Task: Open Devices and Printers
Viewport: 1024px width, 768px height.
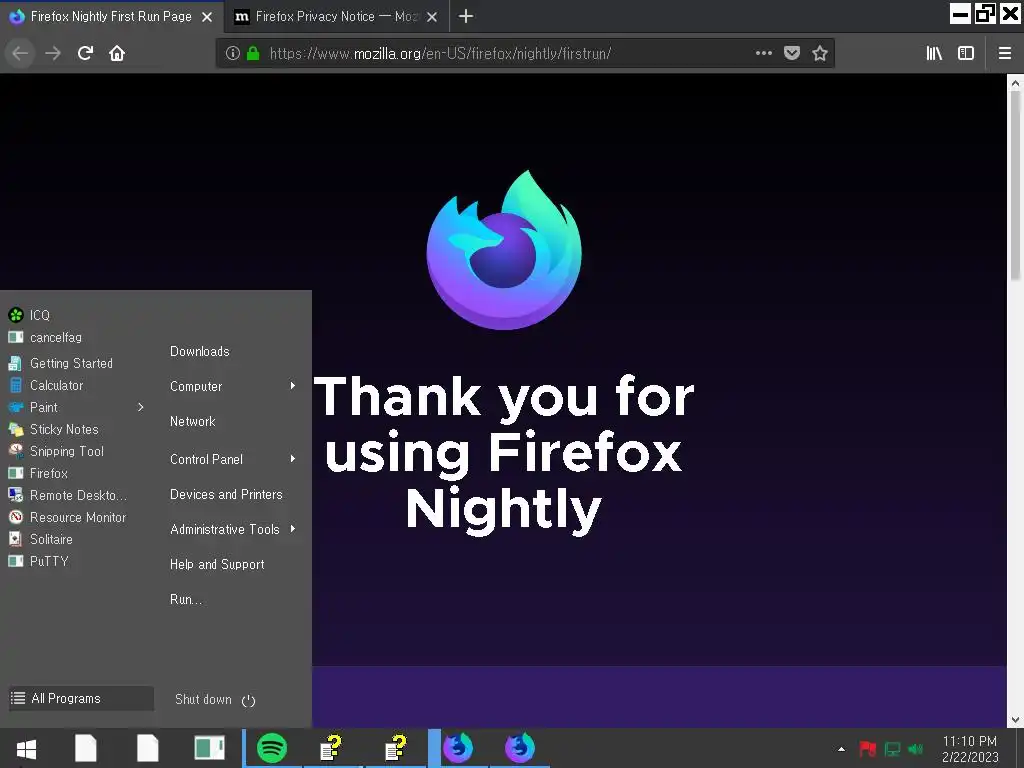Action: pos(227,494)
